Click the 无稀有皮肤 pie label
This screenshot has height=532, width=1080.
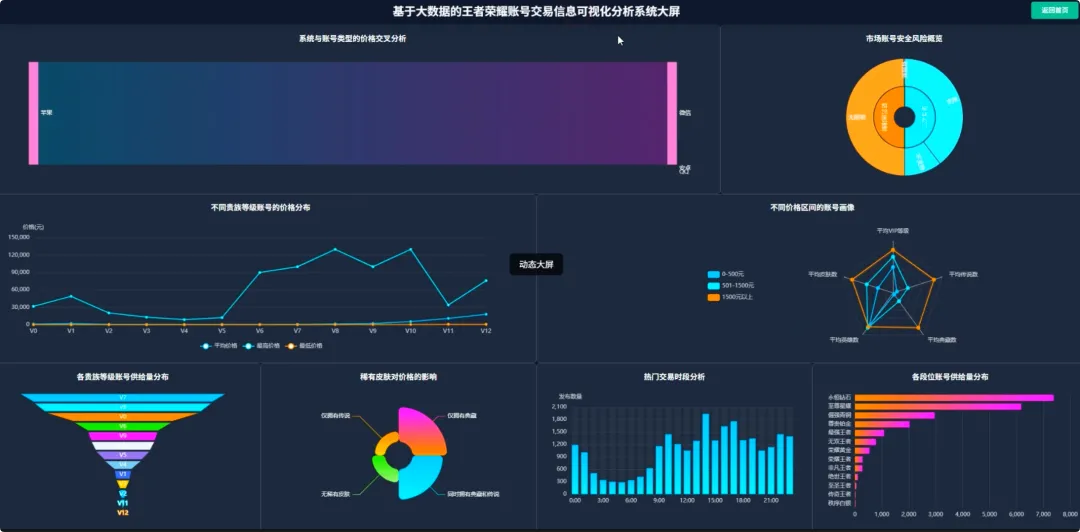(335, 494)
